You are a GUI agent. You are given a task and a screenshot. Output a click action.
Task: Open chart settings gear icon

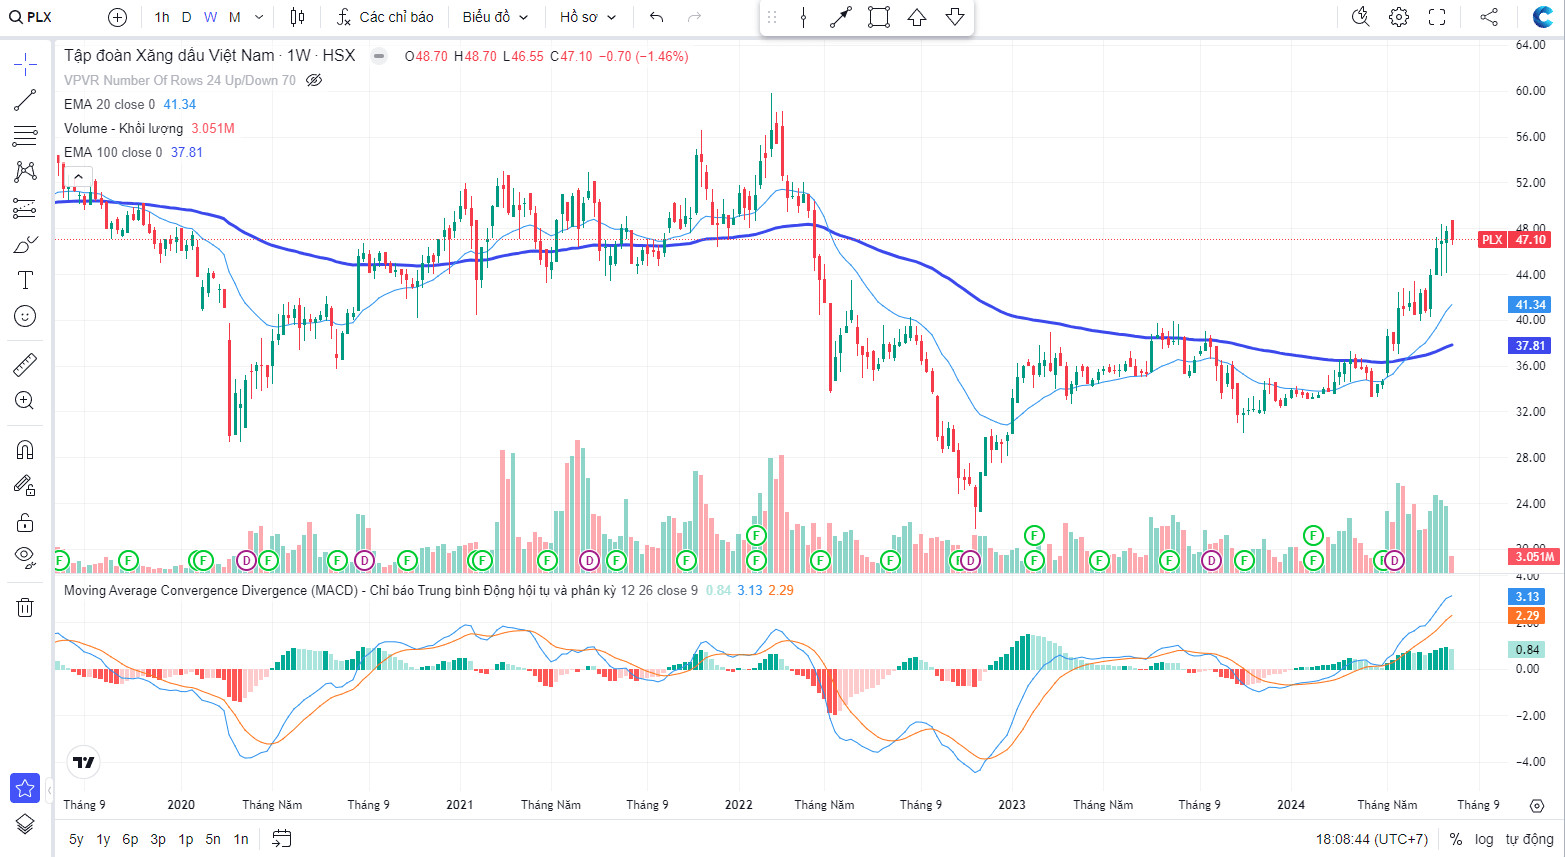click(1399, 17)
